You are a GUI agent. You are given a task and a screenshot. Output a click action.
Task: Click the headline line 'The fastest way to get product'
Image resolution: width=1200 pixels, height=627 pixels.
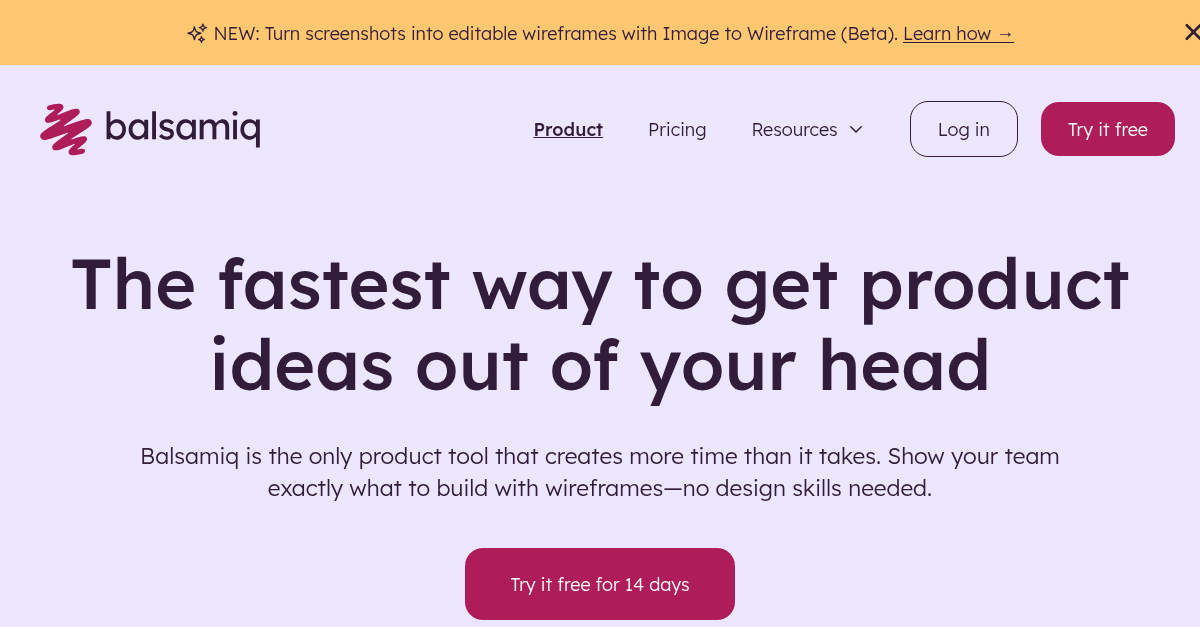[x=600, y=283]
